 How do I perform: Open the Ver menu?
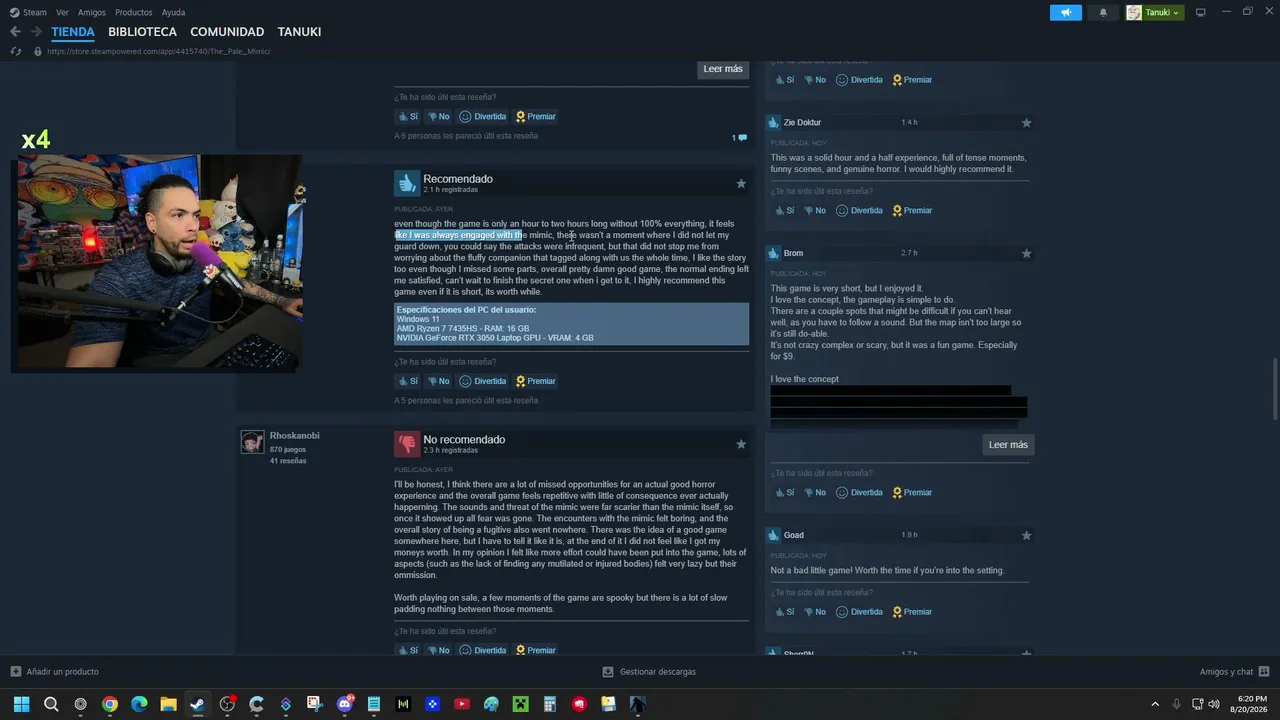point(62,12)
